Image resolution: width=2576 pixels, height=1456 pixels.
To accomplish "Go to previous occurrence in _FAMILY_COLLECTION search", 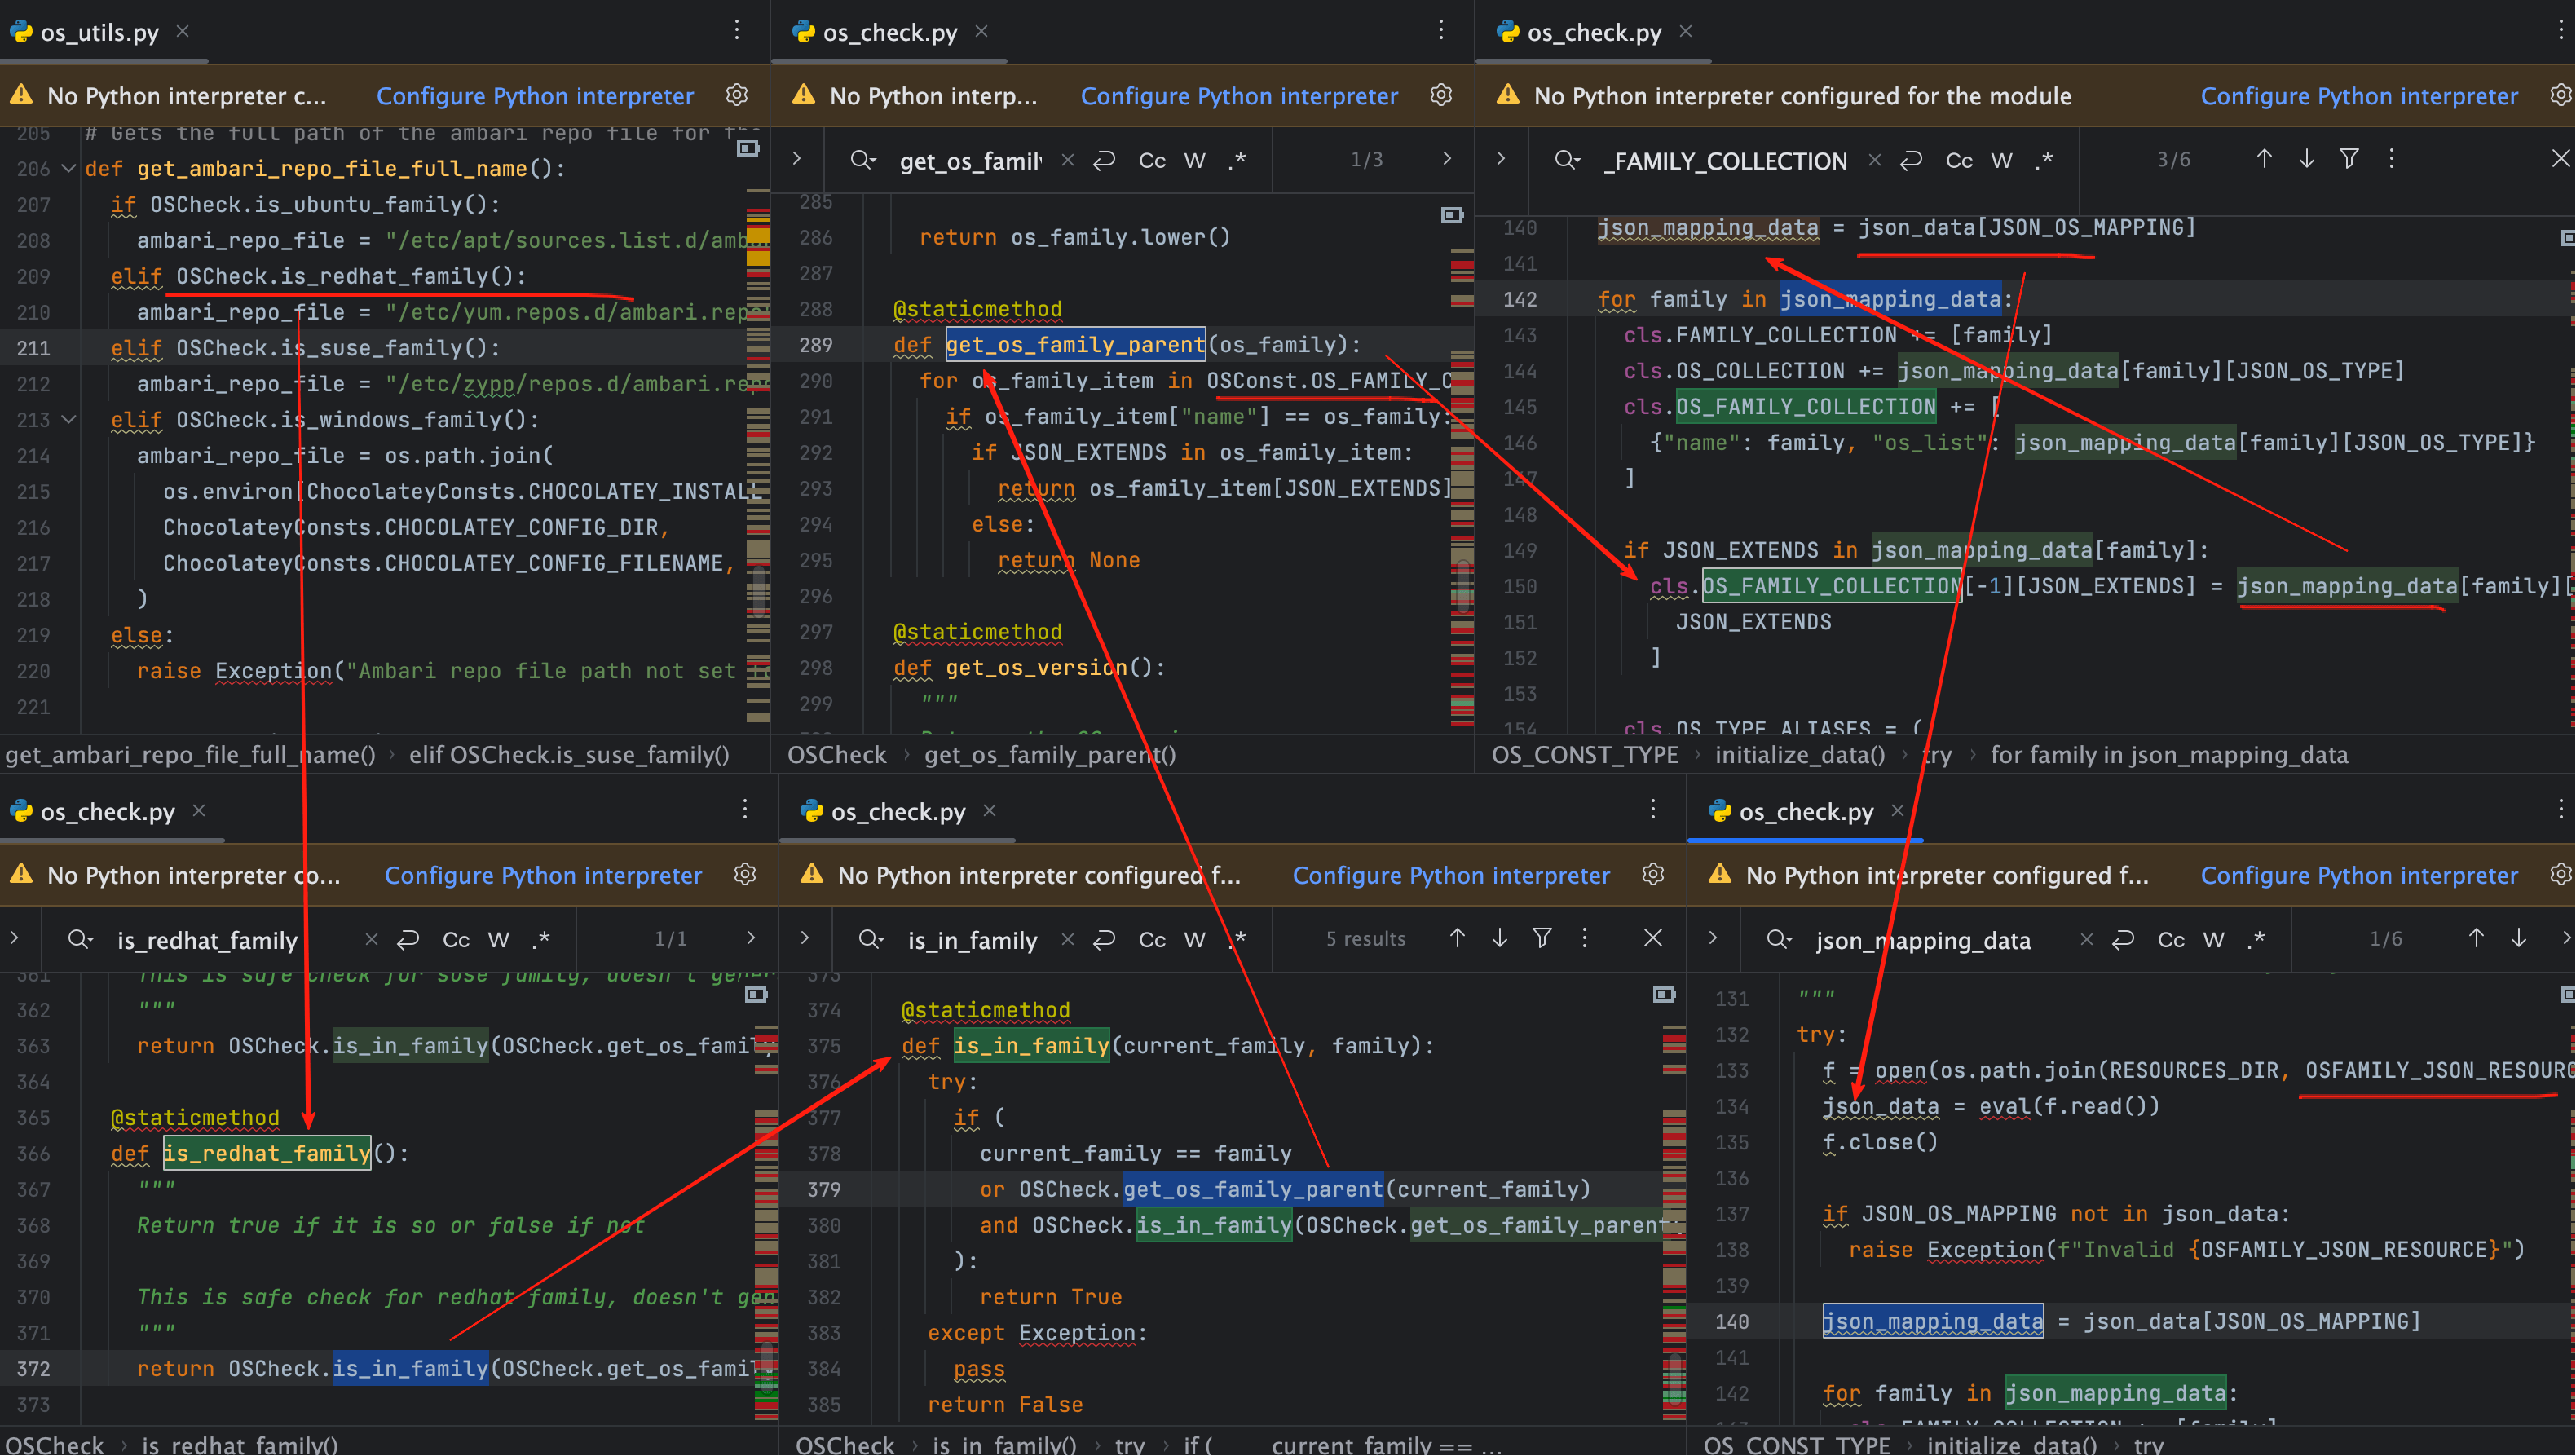I will point(2264,159).
